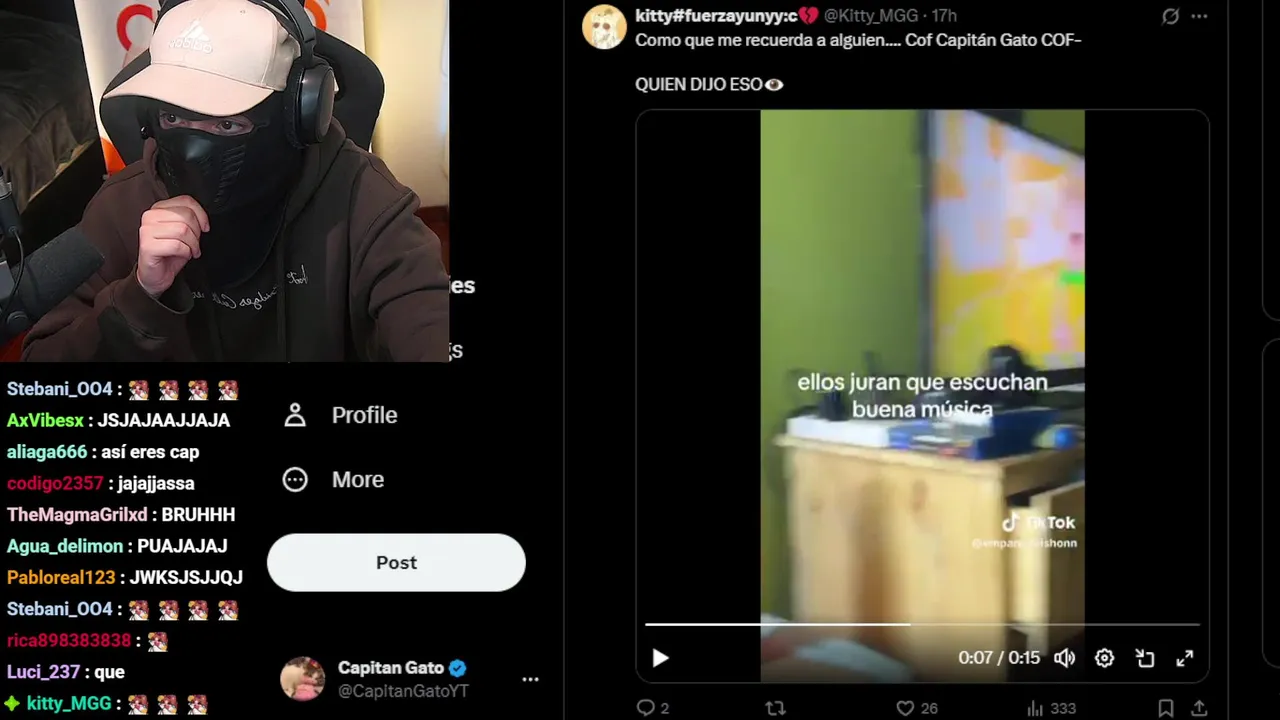Mute the video with the speaker icon
This screenshot has height=720, width=1280.
click(x=1064, y=658)
